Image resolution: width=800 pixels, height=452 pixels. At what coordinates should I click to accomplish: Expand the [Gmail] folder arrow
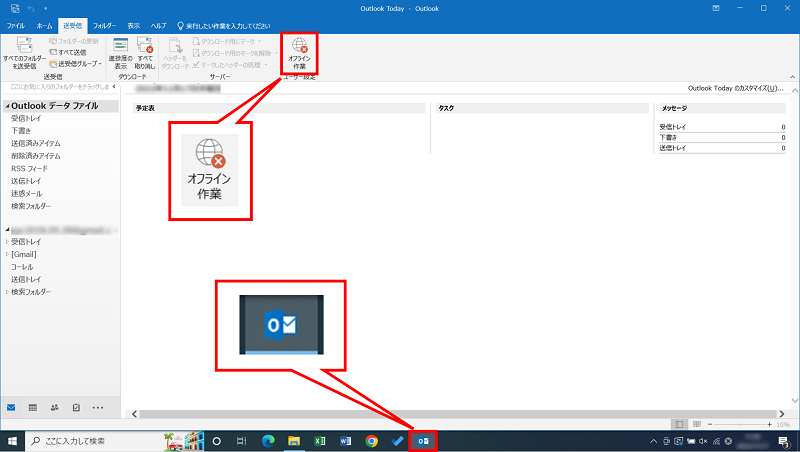click(7, 254)
